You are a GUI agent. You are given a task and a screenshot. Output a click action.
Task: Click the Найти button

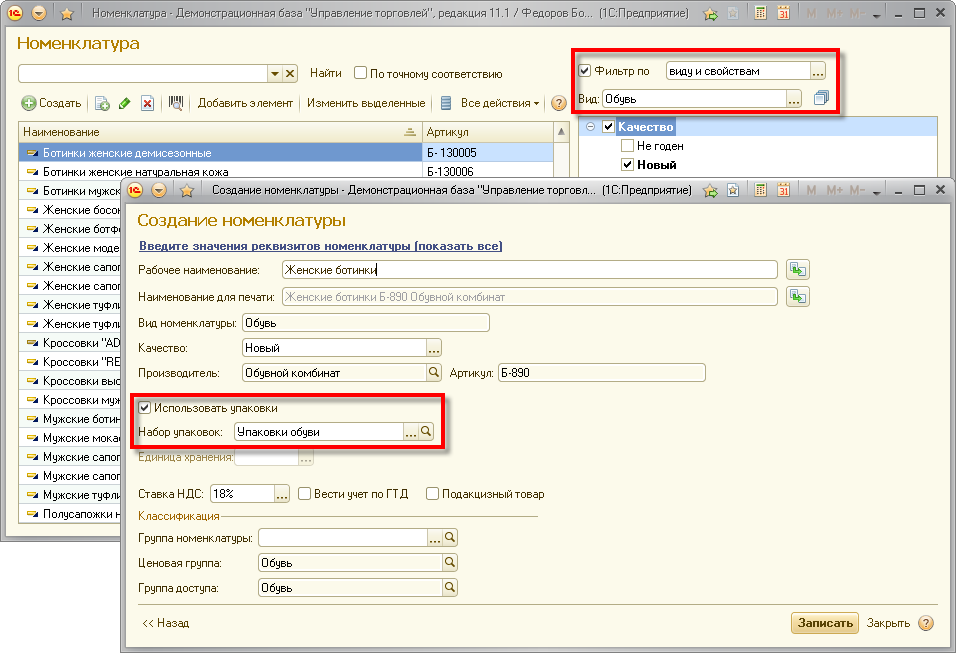tap(326, 73)
